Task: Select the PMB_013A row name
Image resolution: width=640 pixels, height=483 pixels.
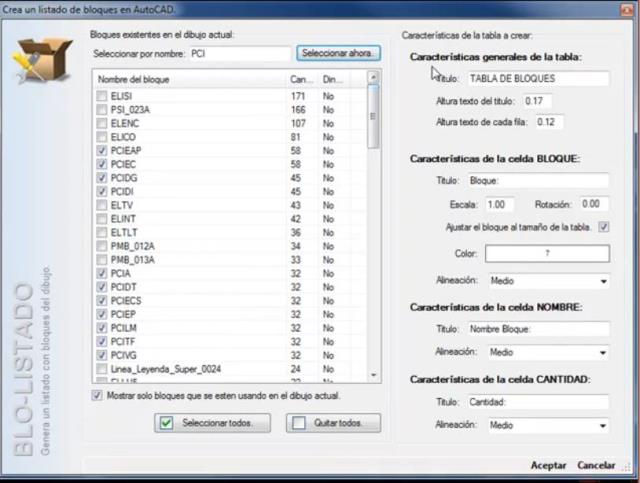Action: [133, 260]
